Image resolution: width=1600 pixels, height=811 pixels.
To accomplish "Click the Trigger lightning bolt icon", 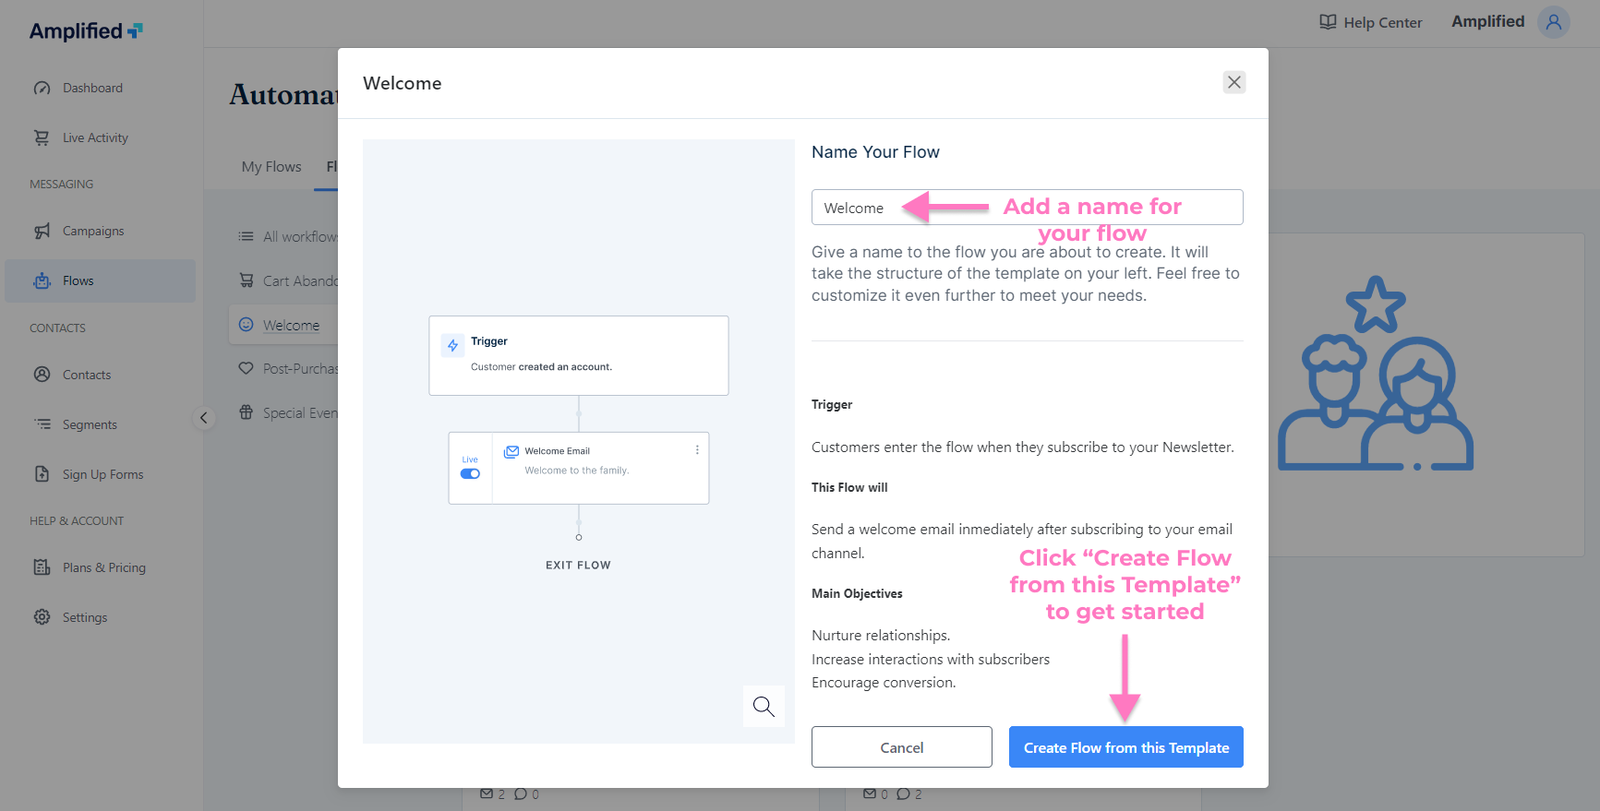I will (453, 345).
